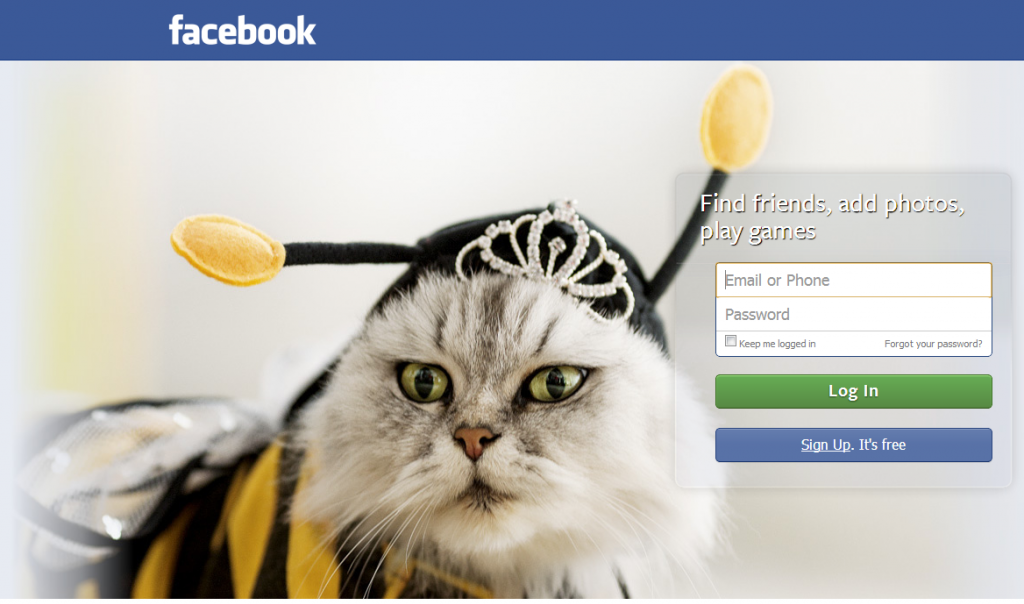This screenshot has width=1024, height=604.
Task: Focus the Email or Phone field
Action: pos(854,280)
